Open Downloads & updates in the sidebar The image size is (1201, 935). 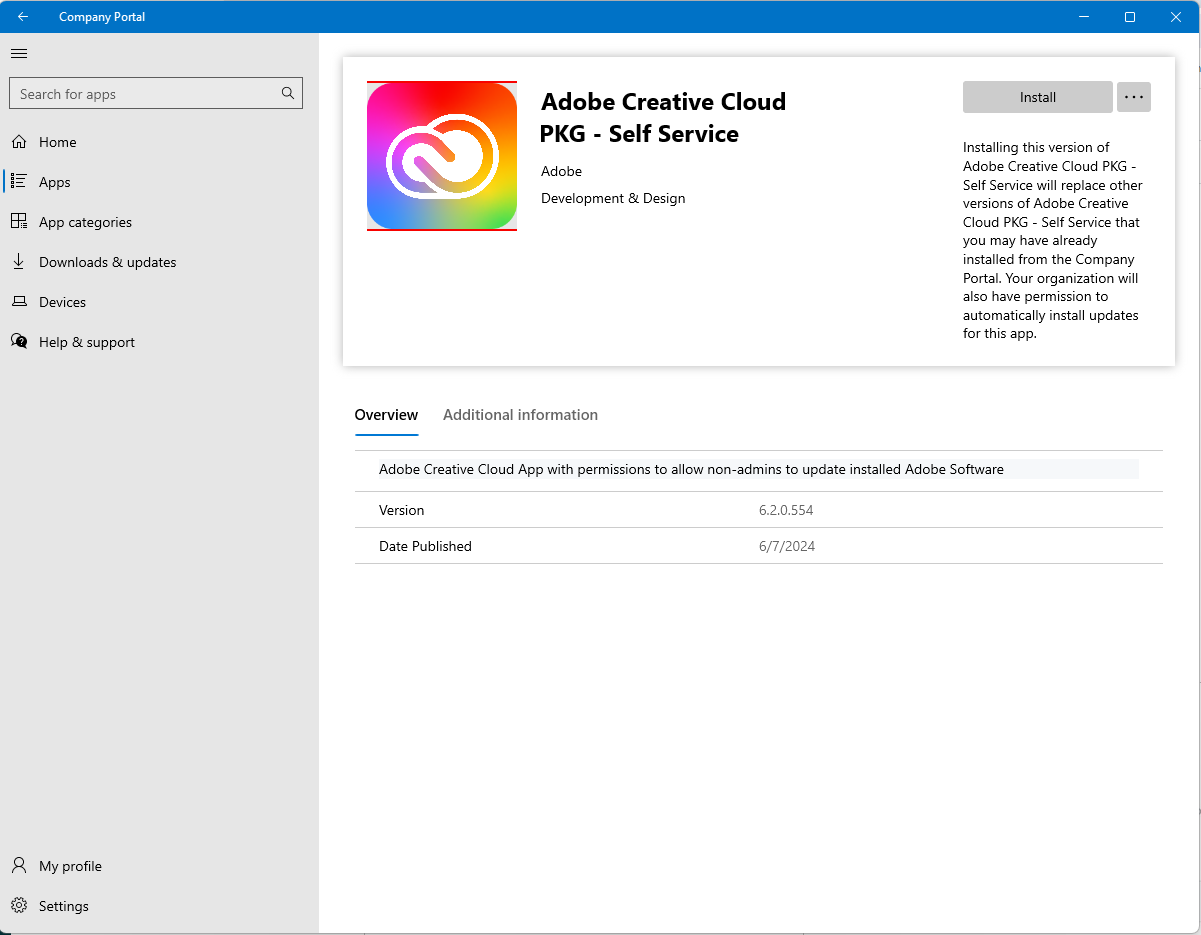click(x=160, y=262)
